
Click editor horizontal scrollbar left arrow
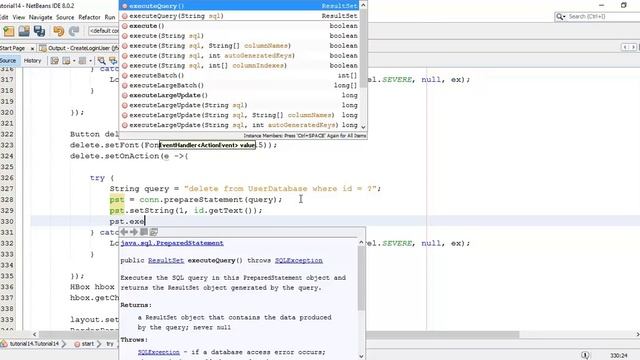[x=34, y=334]
